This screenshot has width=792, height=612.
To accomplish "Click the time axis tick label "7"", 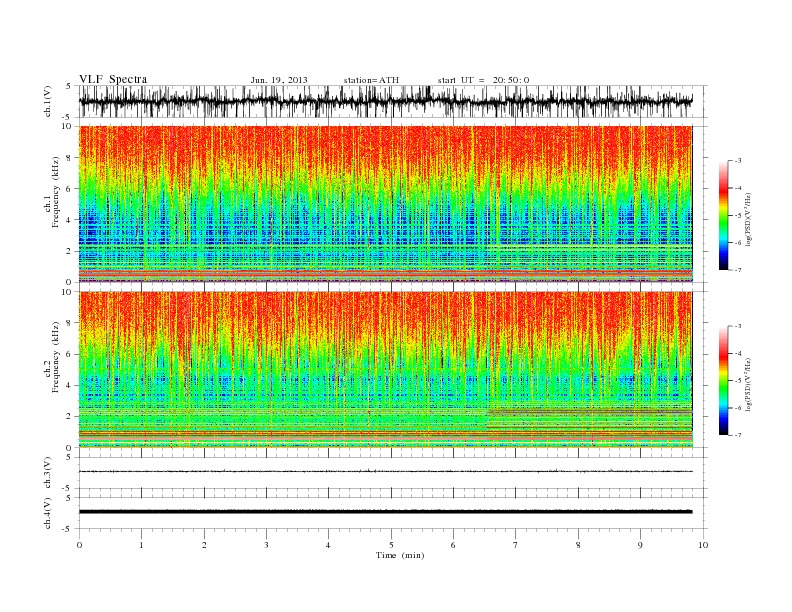I will (516, 545).
